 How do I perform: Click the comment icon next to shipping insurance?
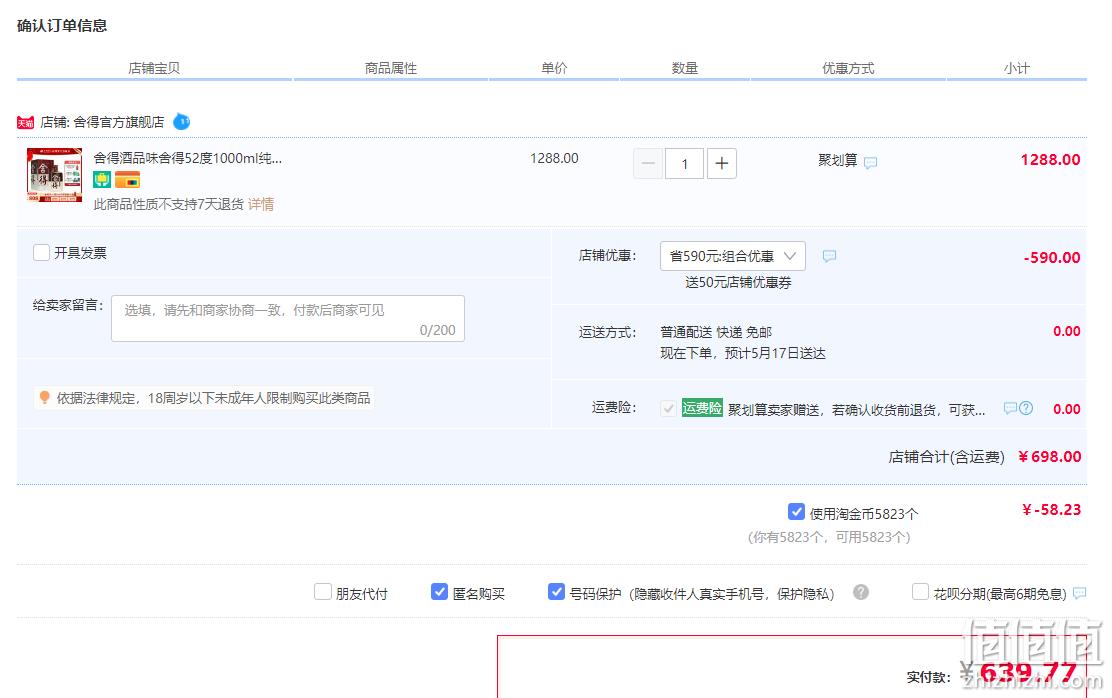click(x=1010, y=409)
